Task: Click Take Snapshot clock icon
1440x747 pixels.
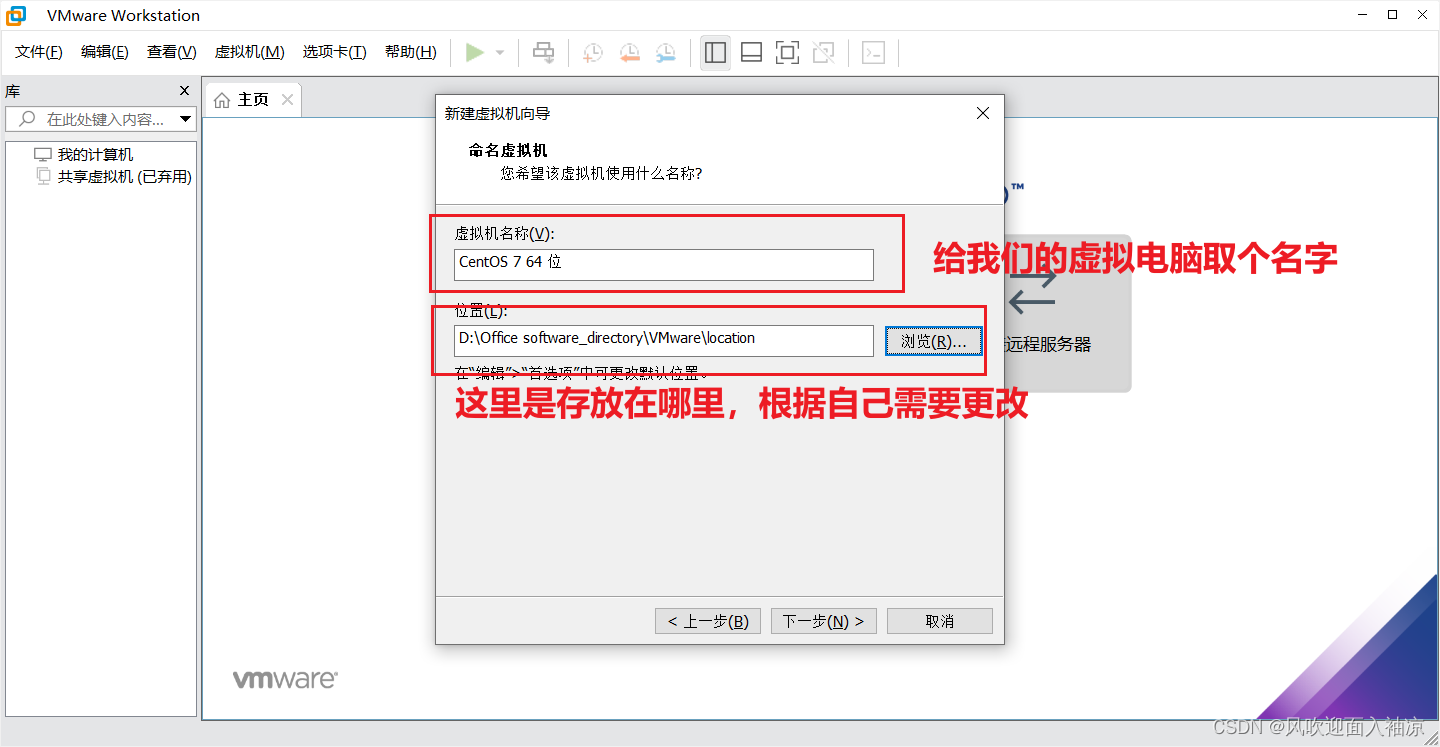Action: coord(593,52)
